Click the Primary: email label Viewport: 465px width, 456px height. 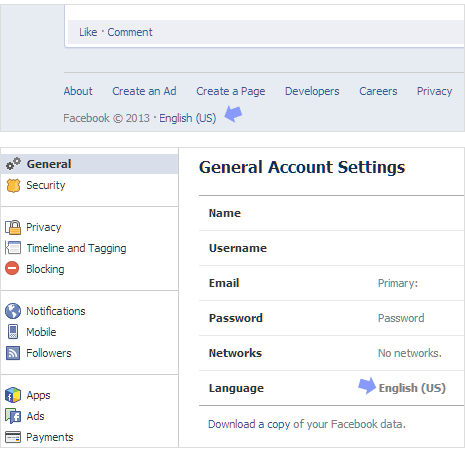pyautogui.click(x=398, y=283)
